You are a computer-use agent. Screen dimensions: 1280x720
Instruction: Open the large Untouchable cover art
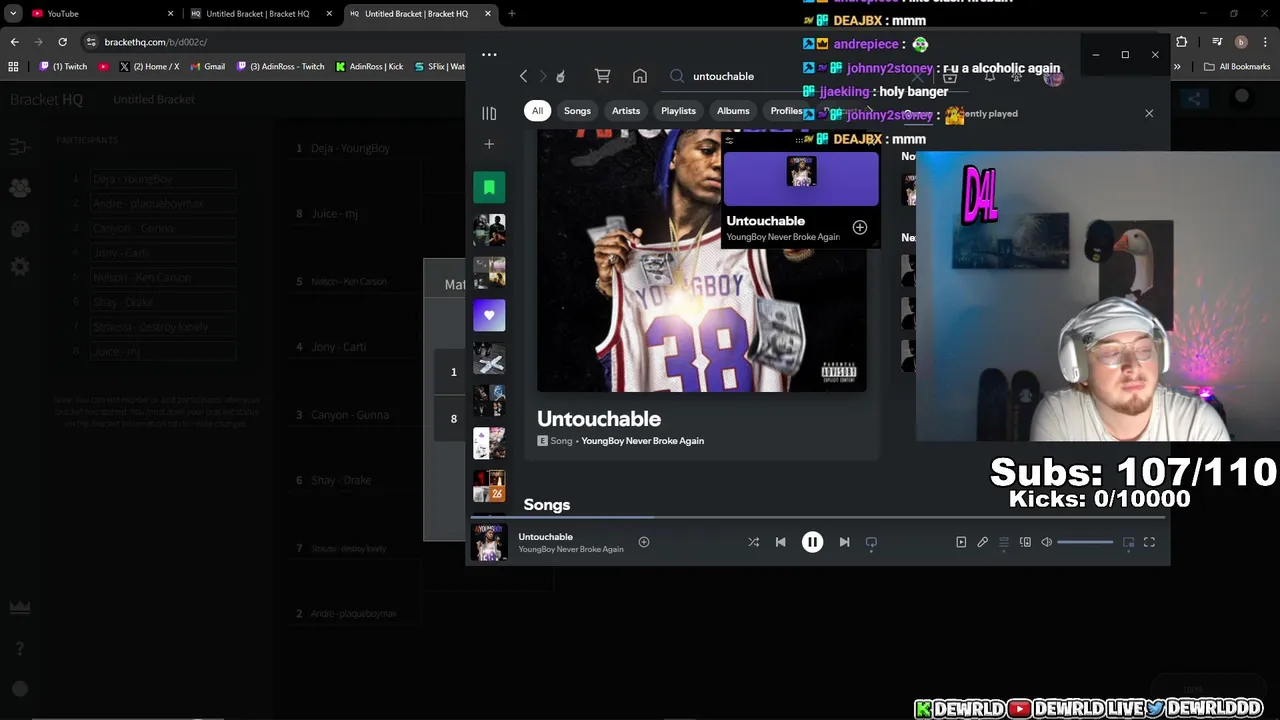click(702, 260)
